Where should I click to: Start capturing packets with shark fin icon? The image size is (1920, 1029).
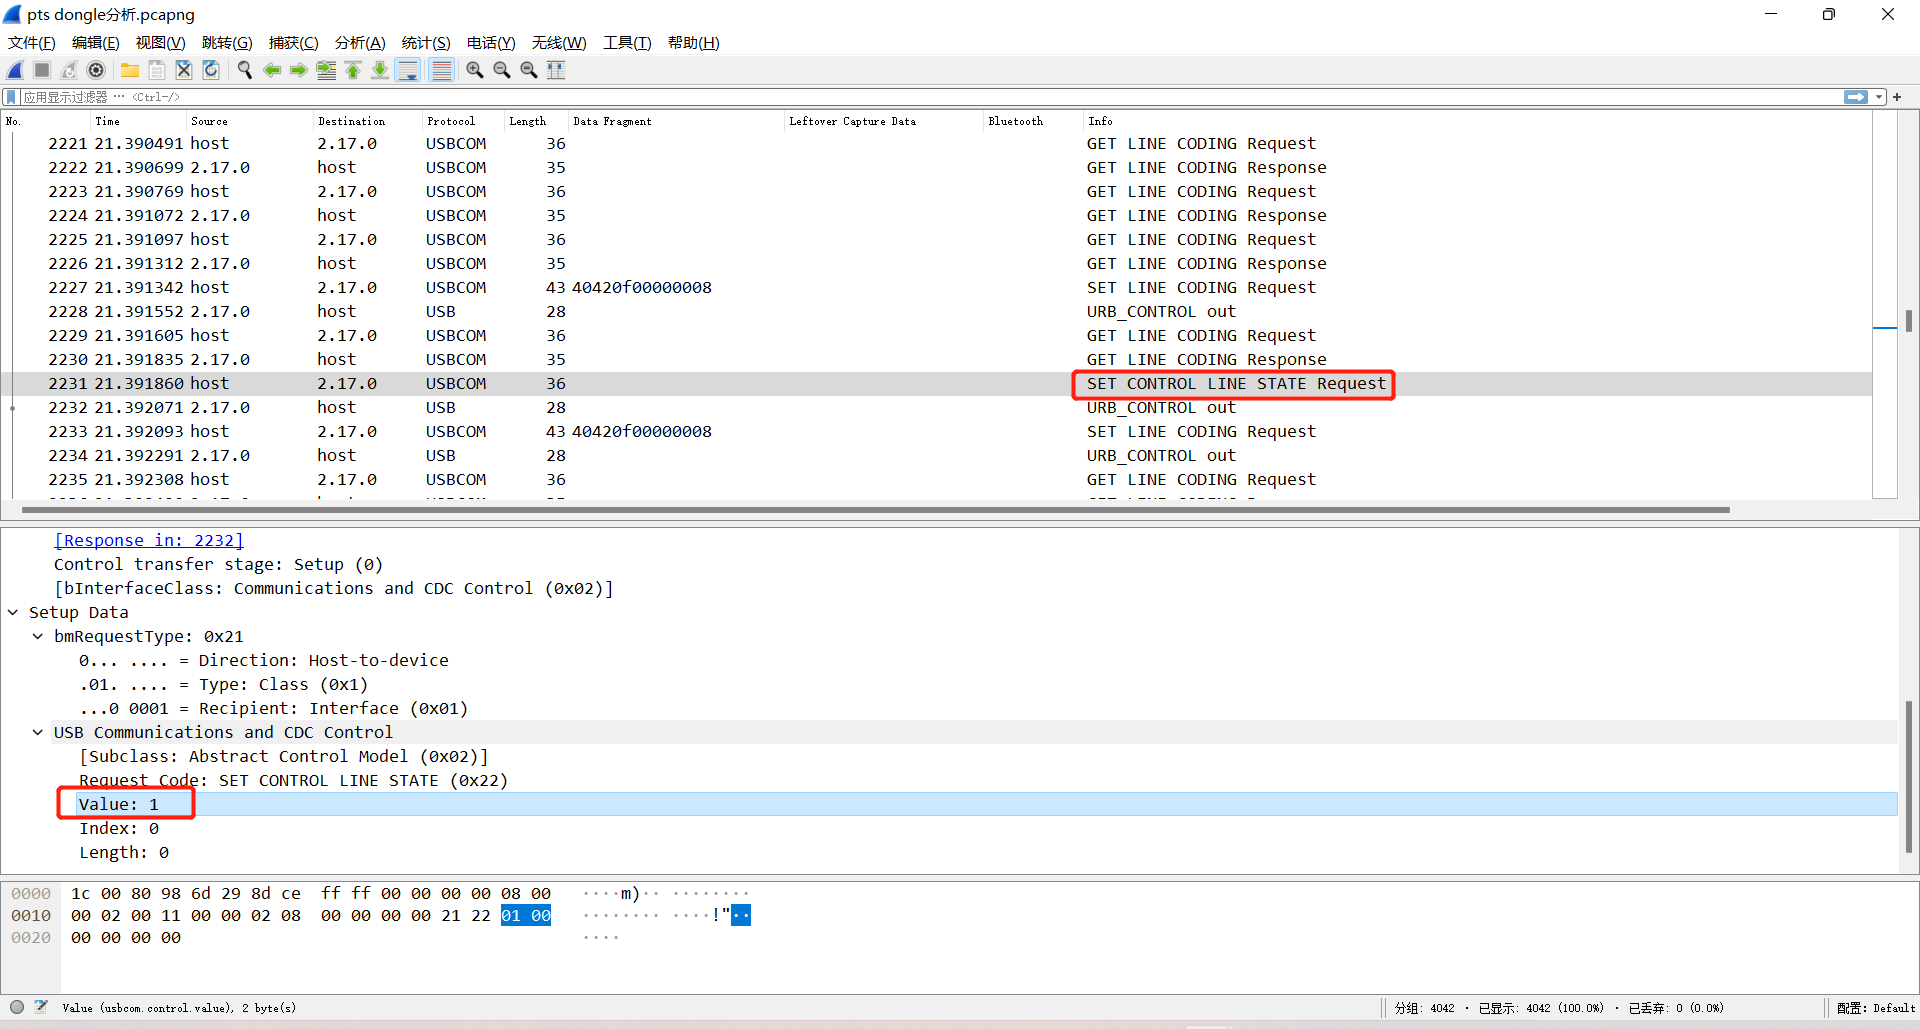15,70
